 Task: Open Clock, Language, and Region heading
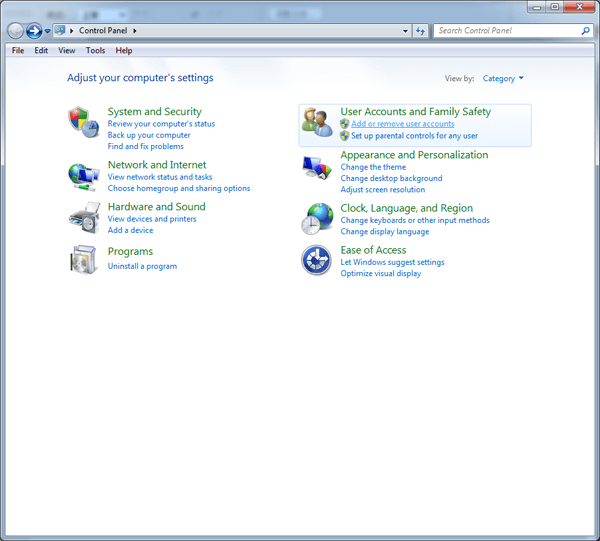click(407, 208)
